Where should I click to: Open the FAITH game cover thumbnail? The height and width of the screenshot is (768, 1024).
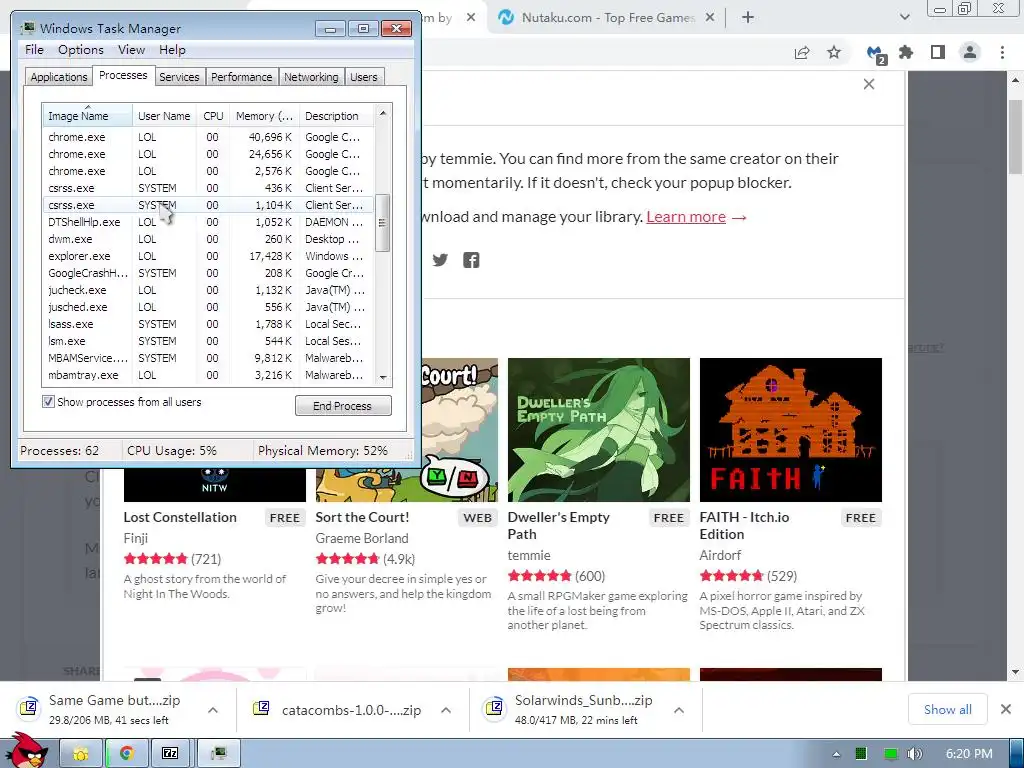(791, 430)
